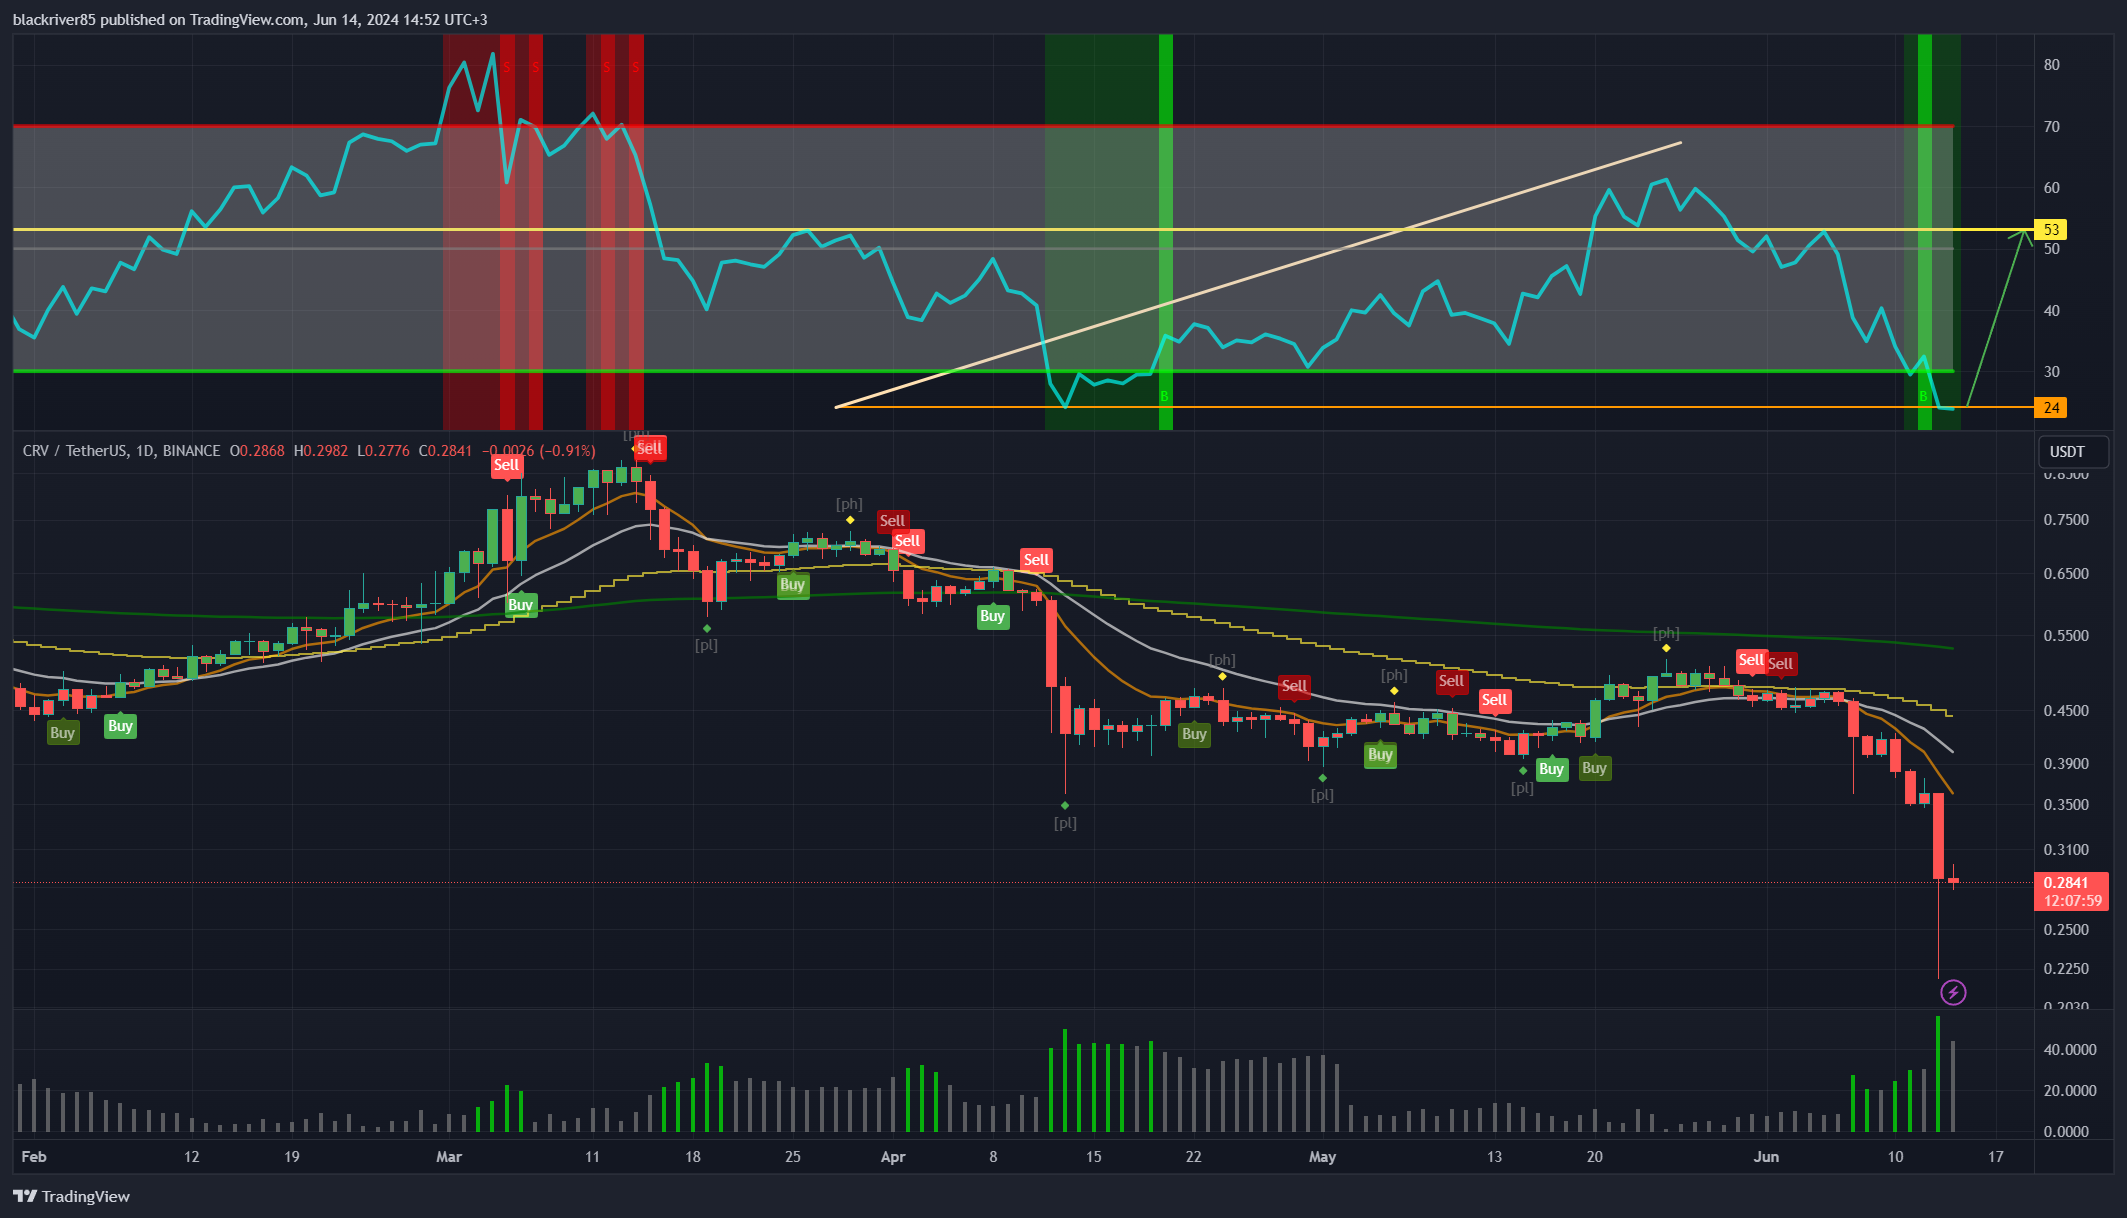This screenshot has height=1218, width=2127.
Task: Click date 17 on the time axis
Action: click(x=1996, y=1157)
